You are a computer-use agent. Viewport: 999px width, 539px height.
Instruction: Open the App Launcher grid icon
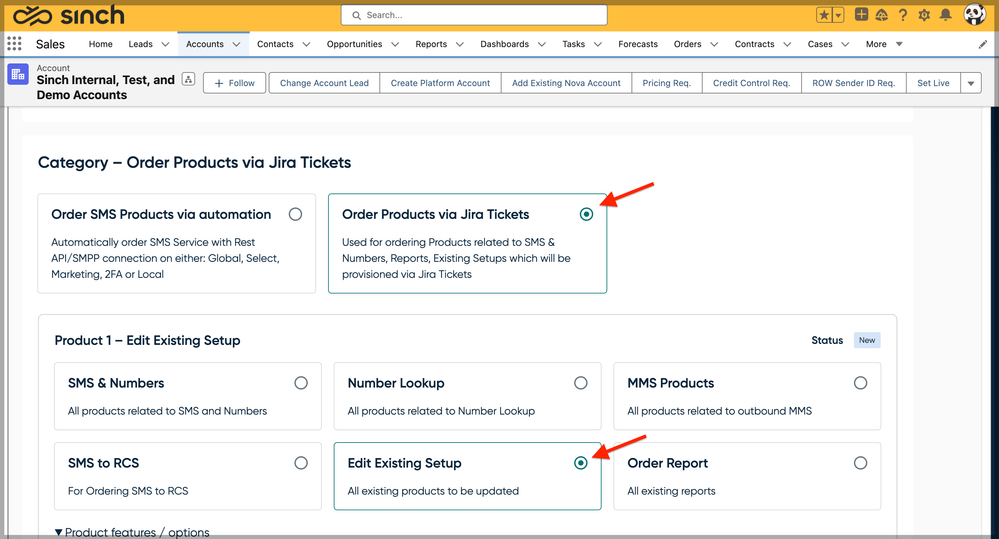click(14, 44)
